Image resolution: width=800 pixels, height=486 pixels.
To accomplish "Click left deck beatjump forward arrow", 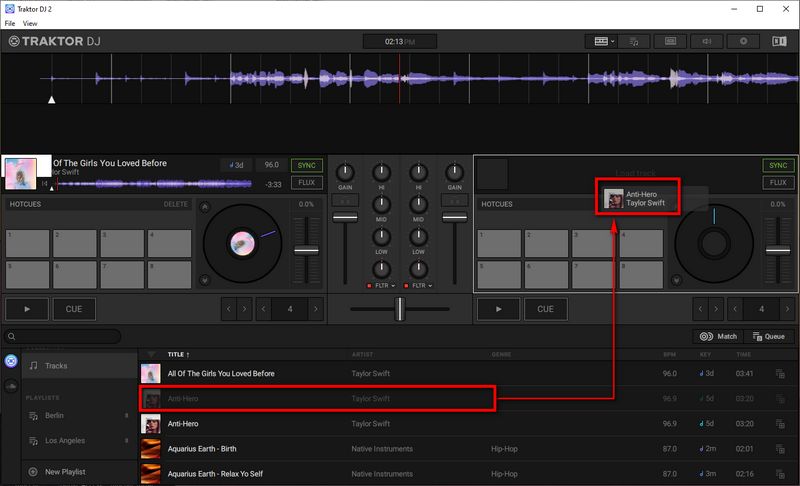I will click(244, 309).
